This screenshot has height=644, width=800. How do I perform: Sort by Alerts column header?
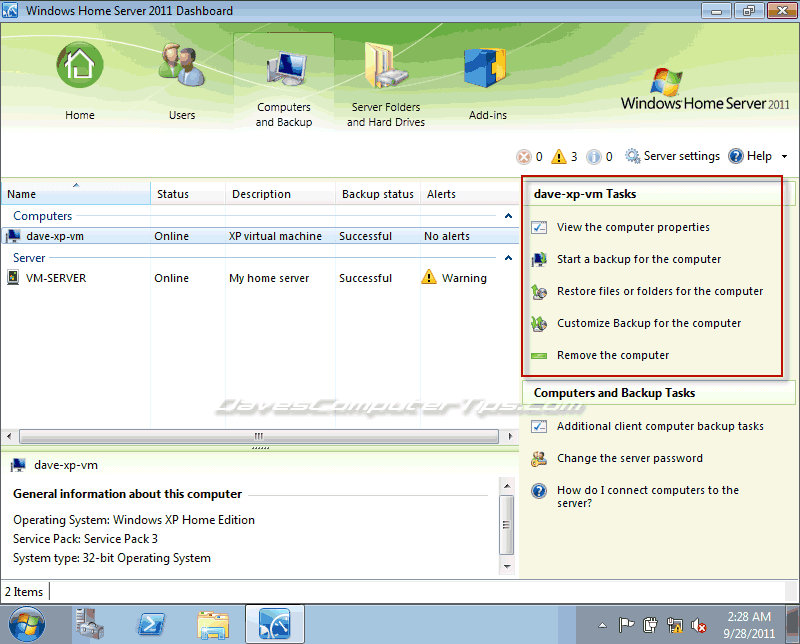point(469,194)
